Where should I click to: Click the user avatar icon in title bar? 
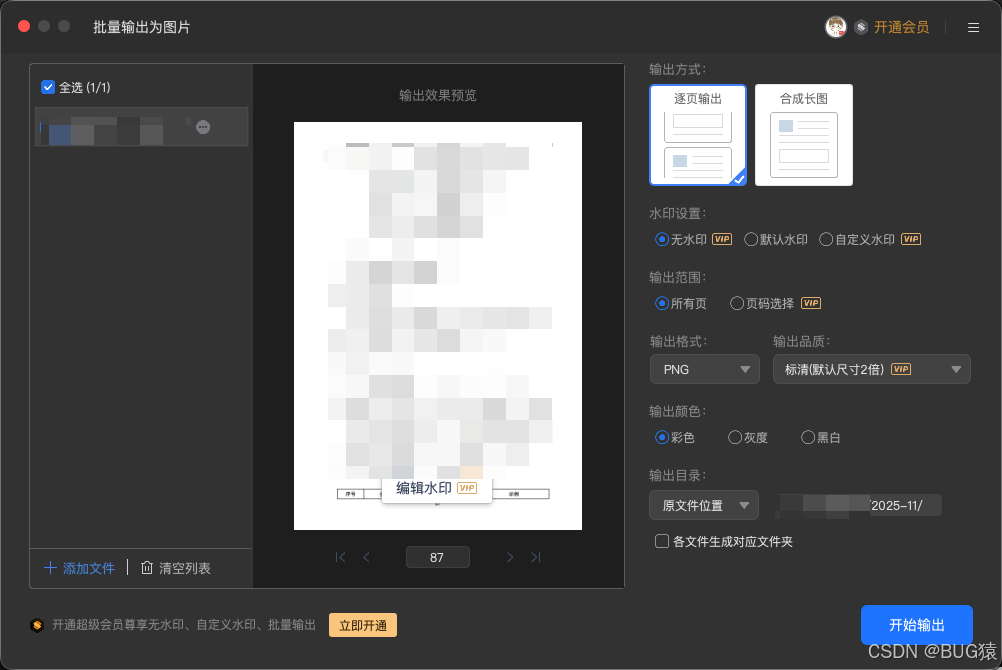[837, 26]
